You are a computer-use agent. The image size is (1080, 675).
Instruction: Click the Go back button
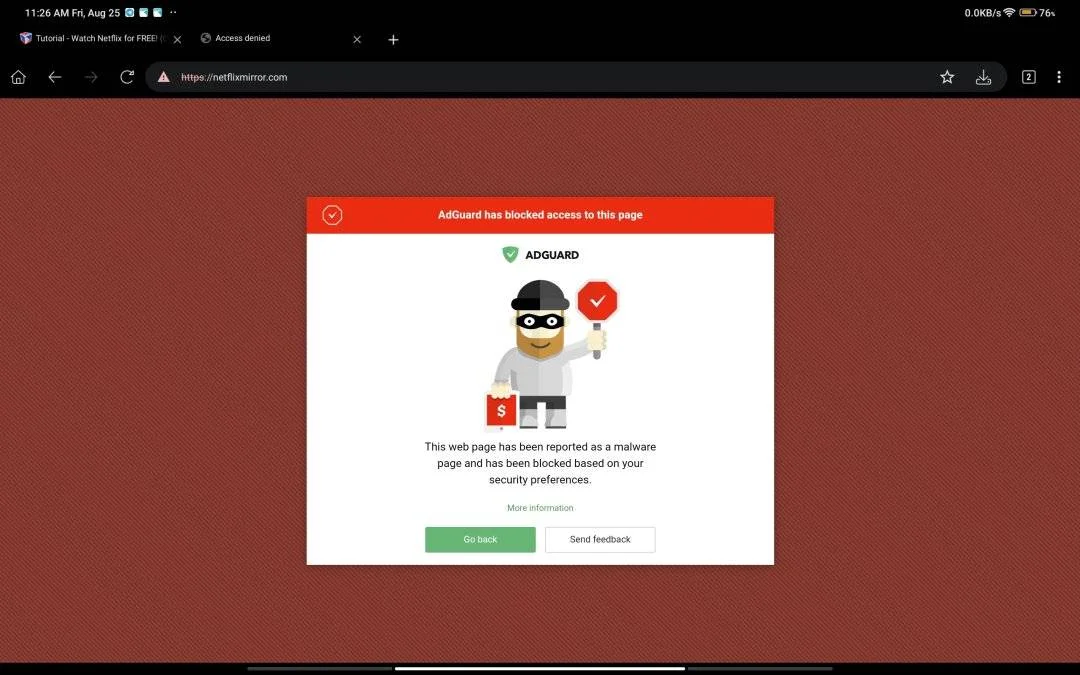[x=480, y=539]
